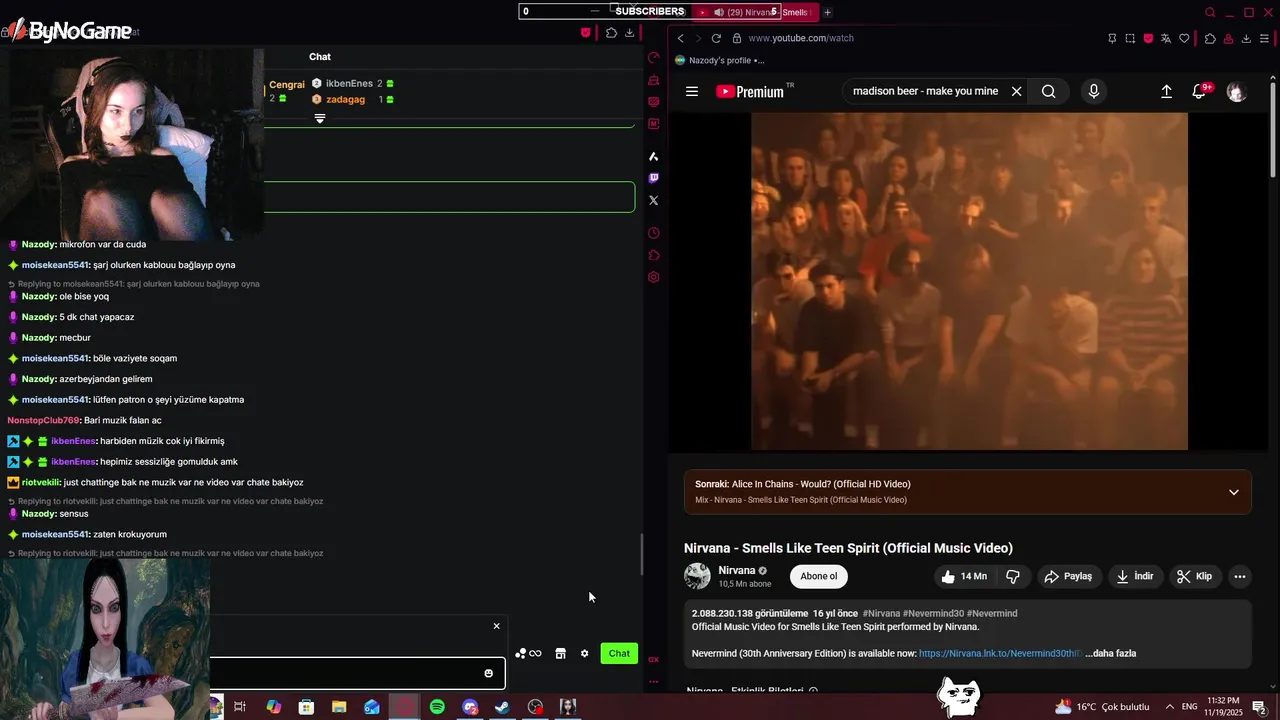The width and height of the screenshot is (1280, 720).
Task: Open Spotify from the taskbar
Action: [437, 707]
